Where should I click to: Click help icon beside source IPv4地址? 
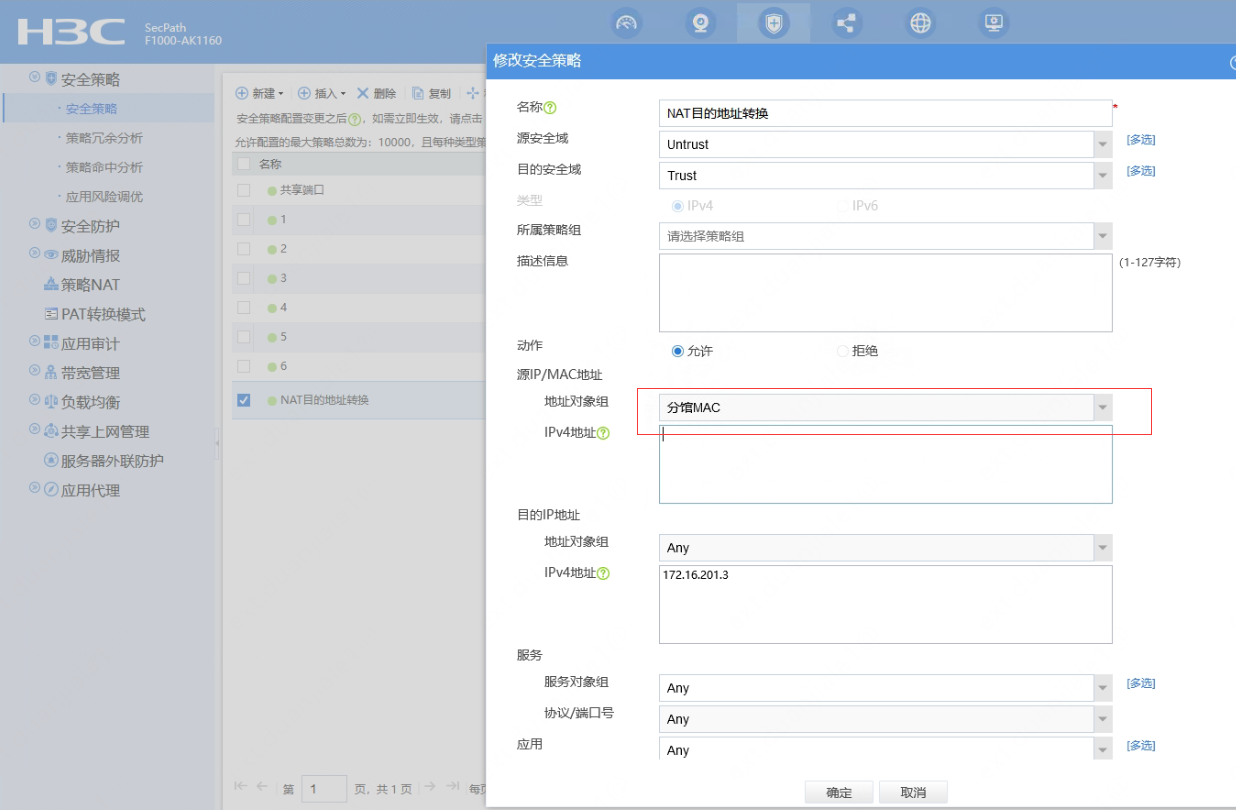pos(603,433)
